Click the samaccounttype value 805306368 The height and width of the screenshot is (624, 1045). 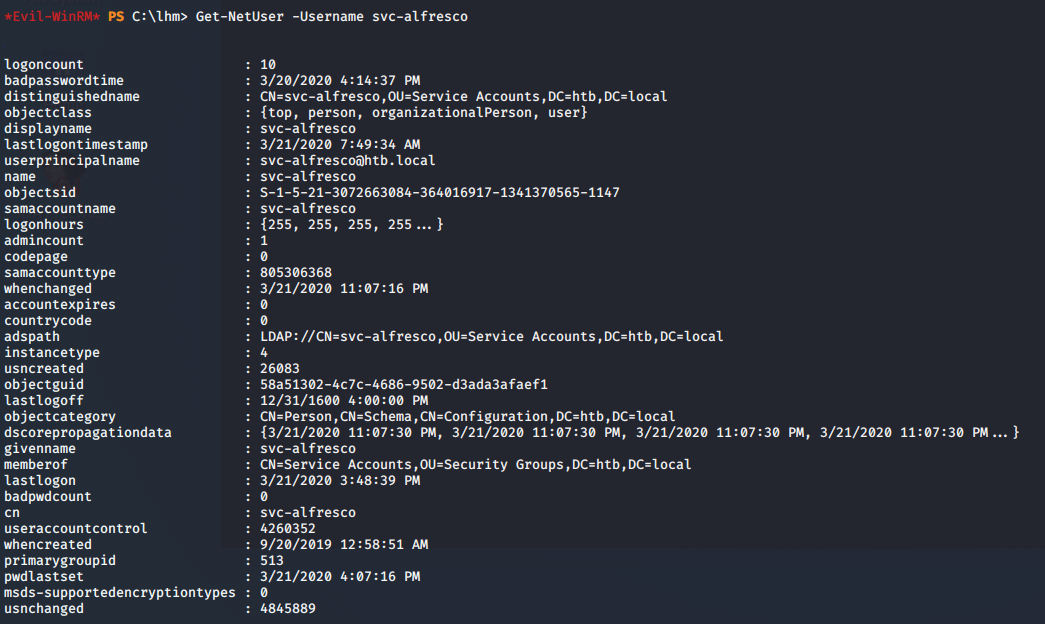295,273
